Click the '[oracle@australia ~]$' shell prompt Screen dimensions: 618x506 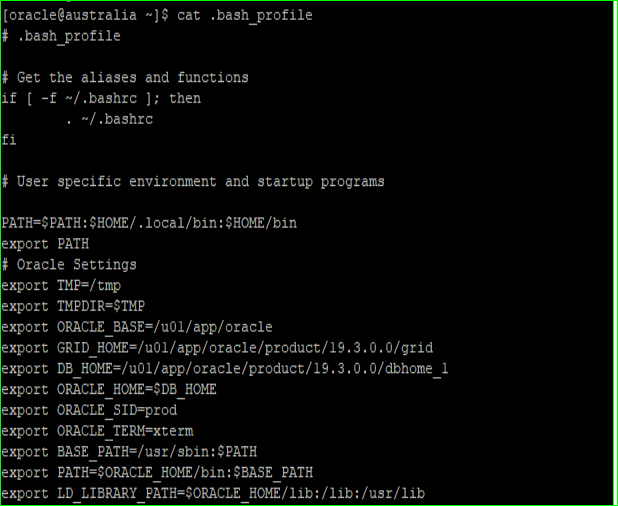click(x=87, y=15)
